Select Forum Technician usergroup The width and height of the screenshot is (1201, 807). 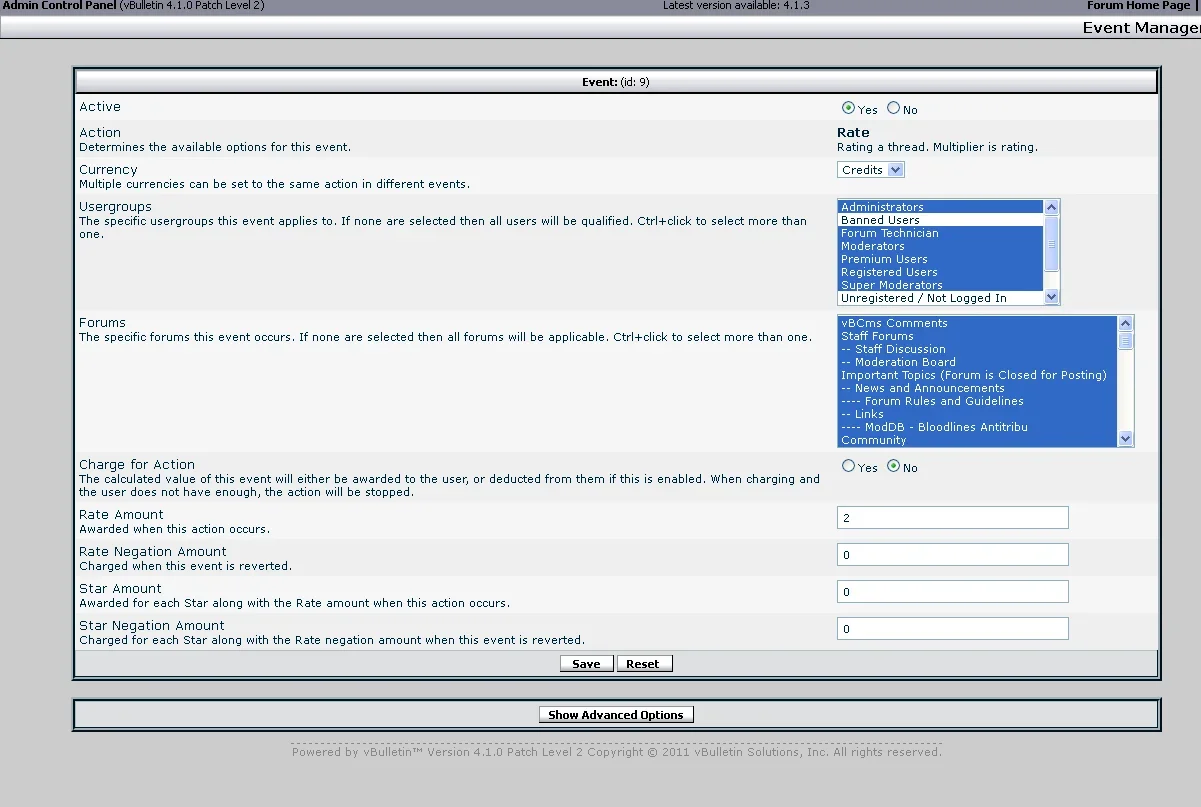(x=940, y=233)
